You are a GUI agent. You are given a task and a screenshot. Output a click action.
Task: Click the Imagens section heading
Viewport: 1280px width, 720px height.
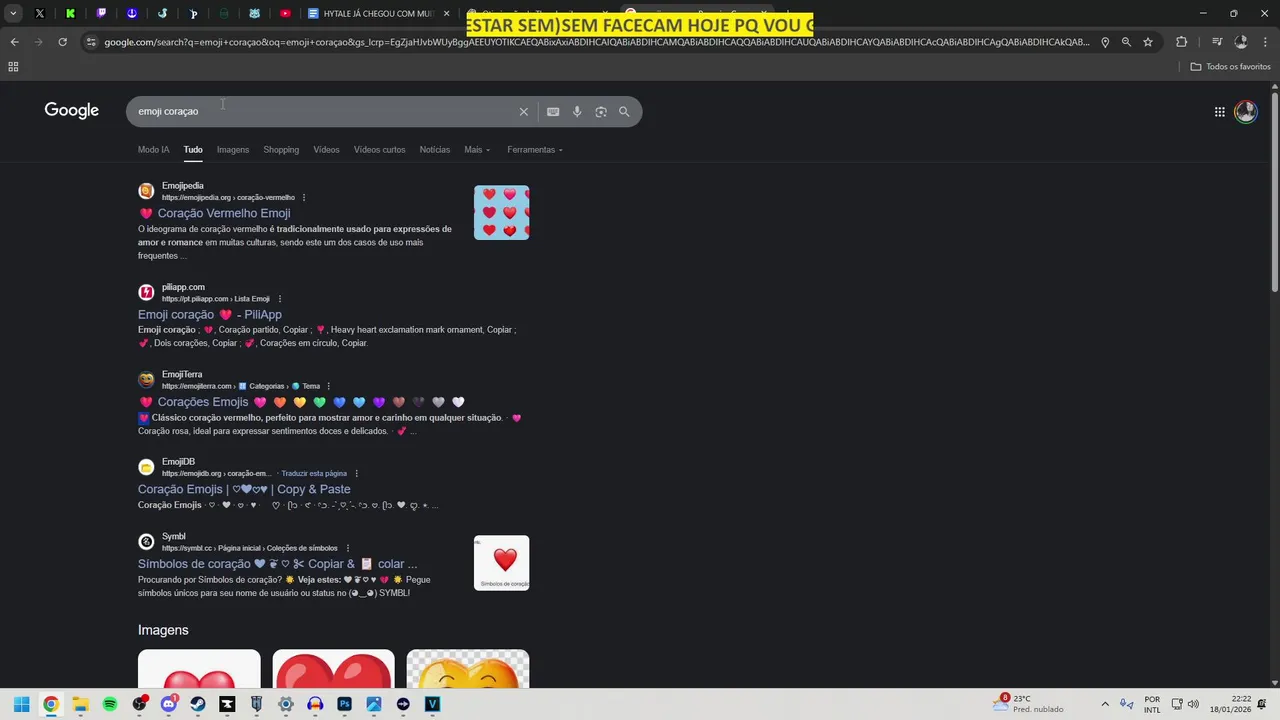coord(163,630)
